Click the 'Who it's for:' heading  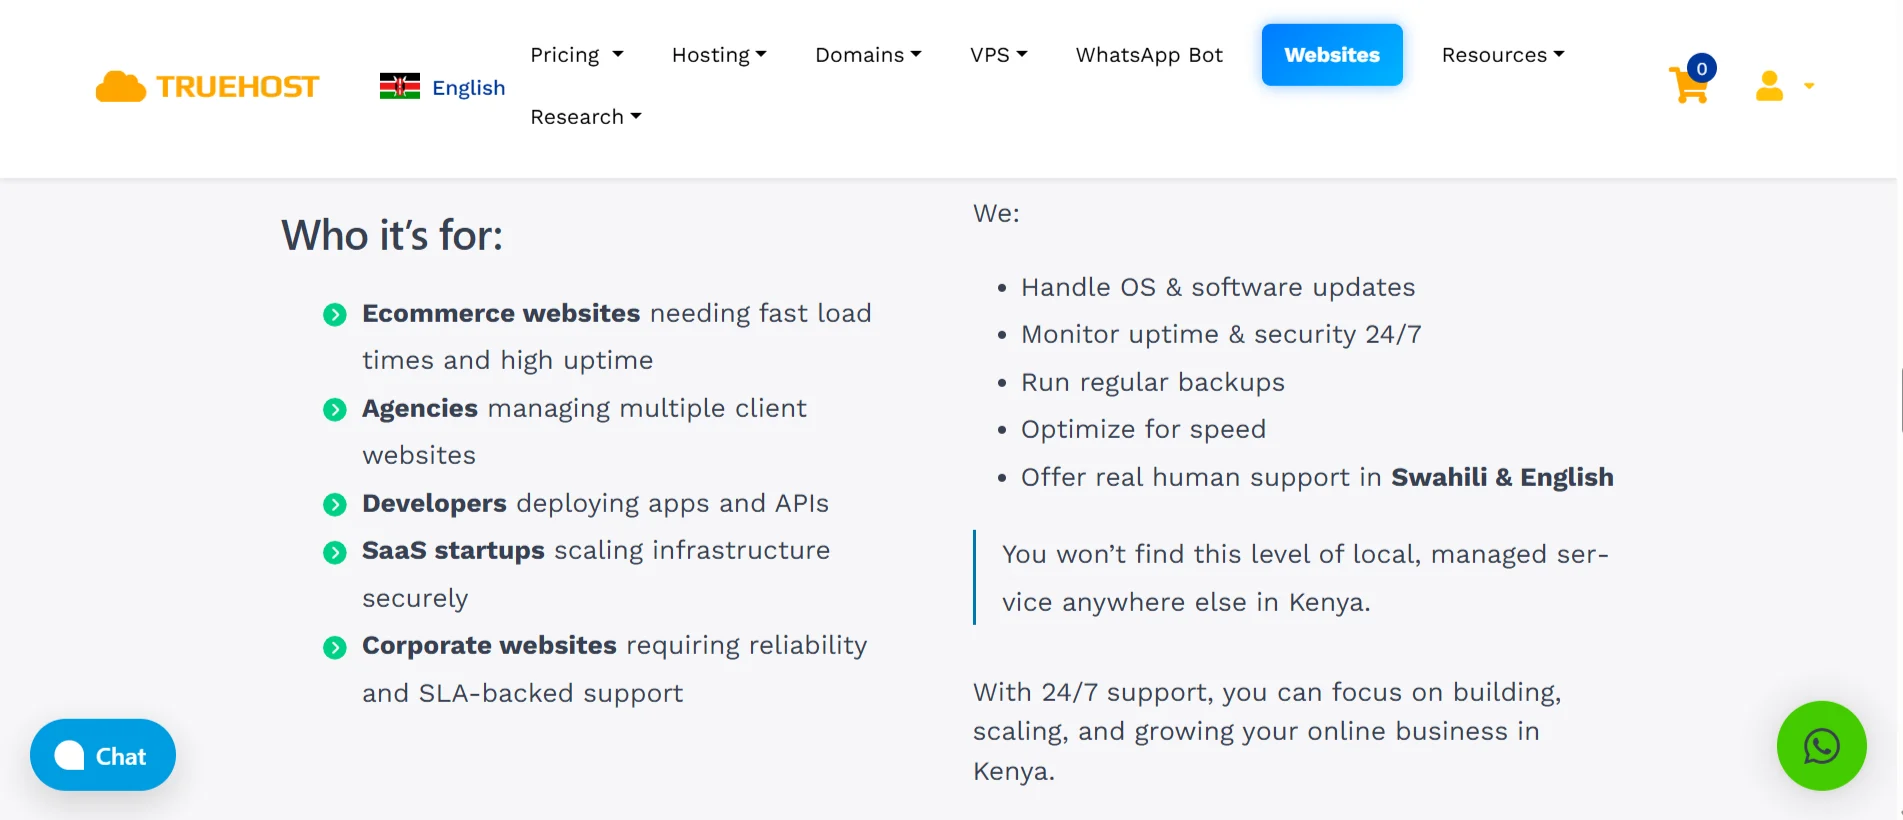392,236
